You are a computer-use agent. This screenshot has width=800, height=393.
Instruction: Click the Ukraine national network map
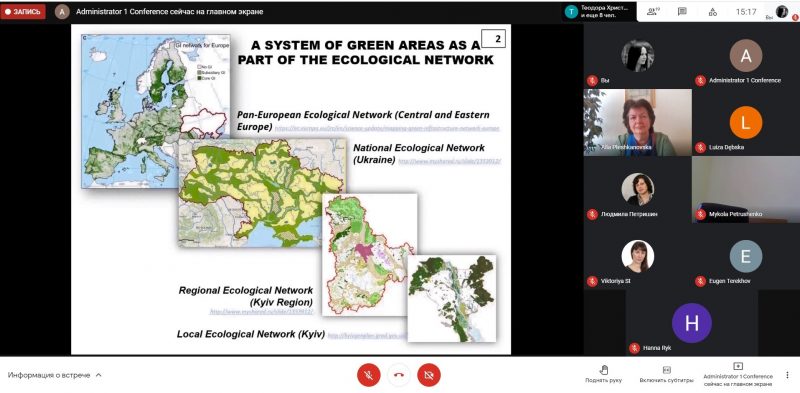click(261, 194)
